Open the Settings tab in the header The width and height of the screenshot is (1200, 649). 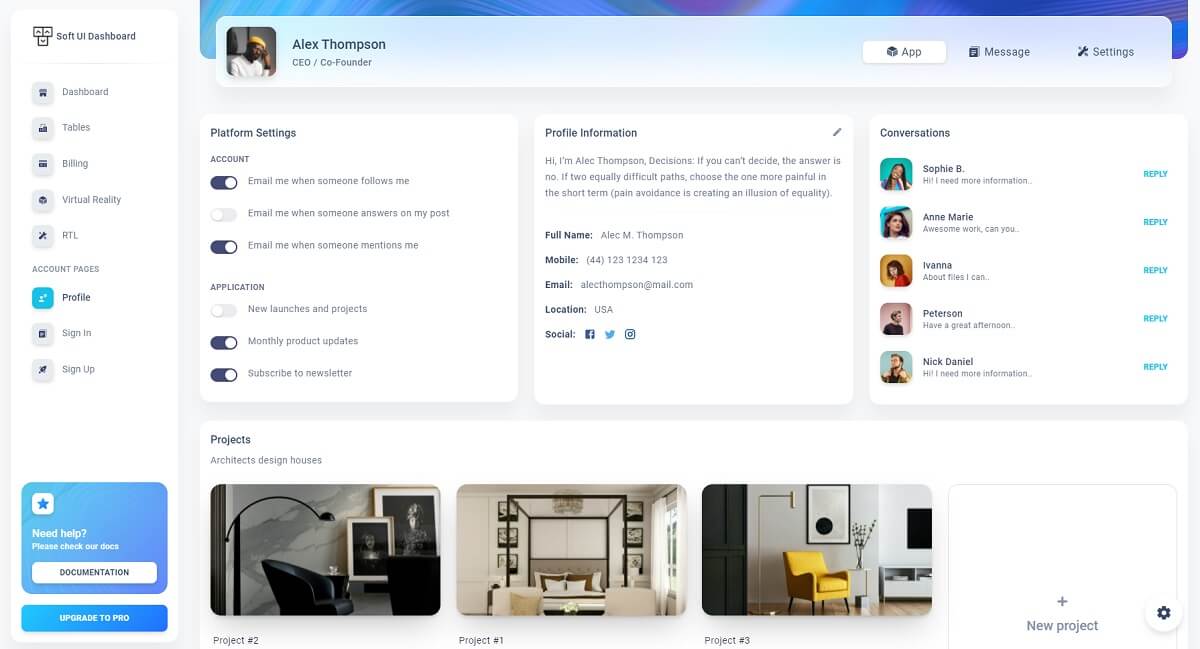coord(1105,51)
